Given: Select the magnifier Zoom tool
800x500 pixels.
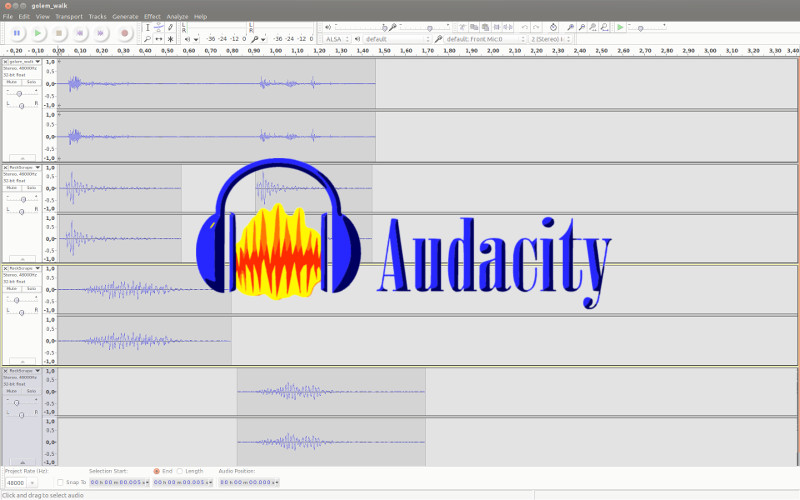Looking at the screenshot, I should tap(147, 39).
